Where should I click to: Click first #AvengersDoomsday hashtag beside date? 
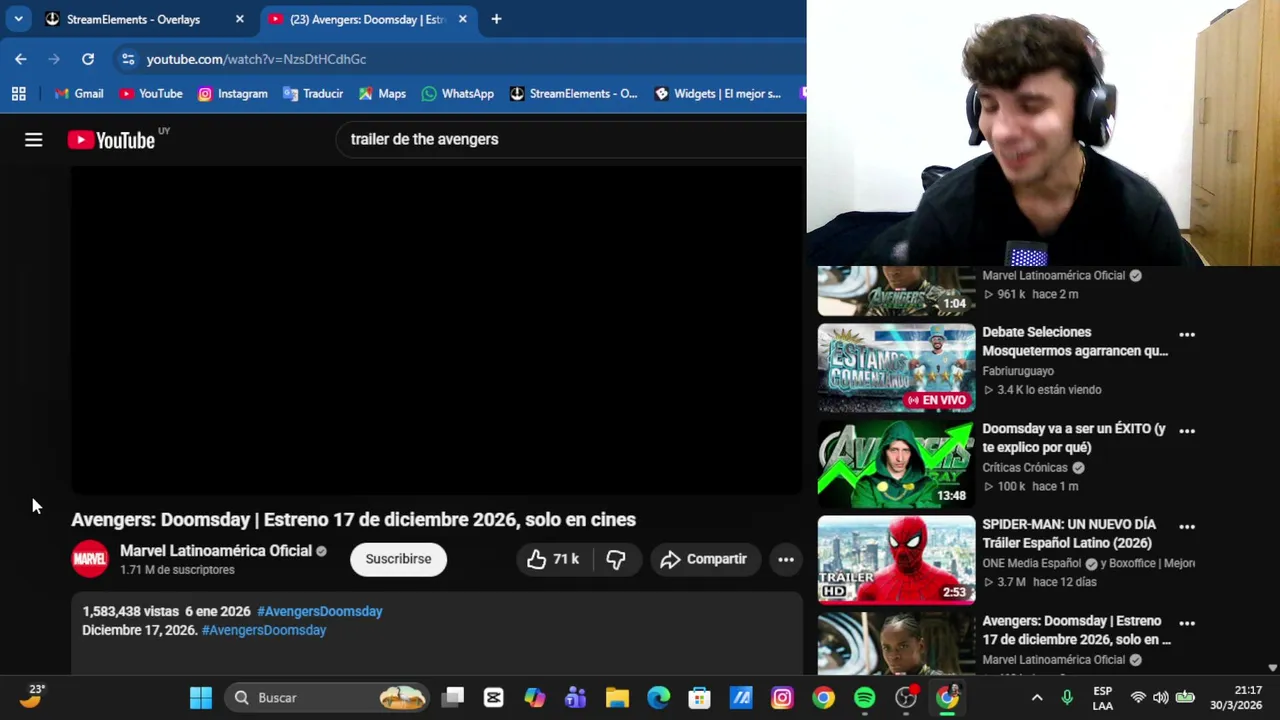tap(320, 611)
